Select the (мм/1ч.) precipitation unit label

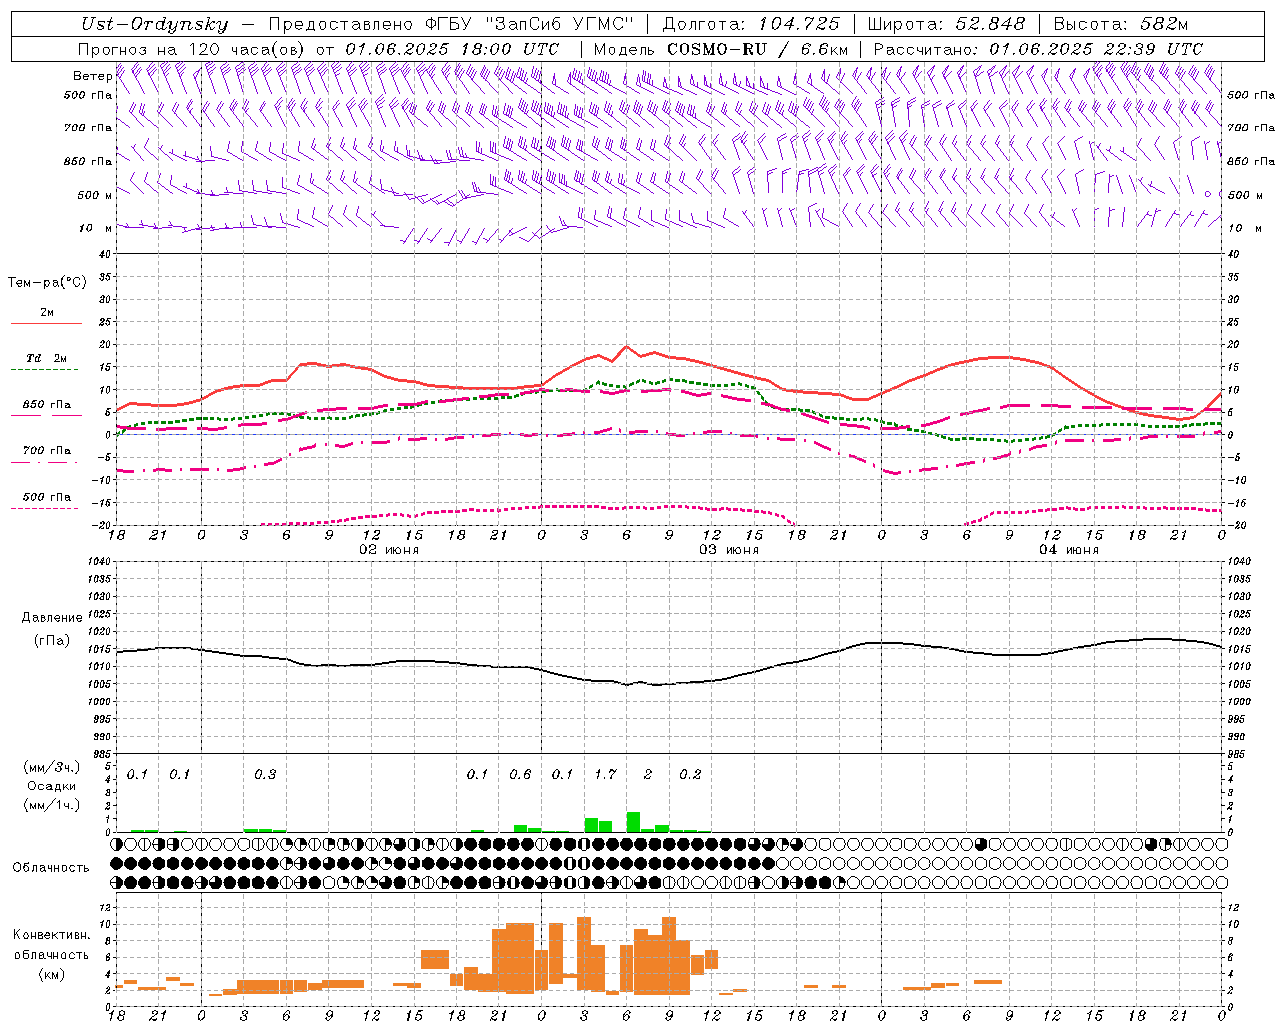[50, 805]
